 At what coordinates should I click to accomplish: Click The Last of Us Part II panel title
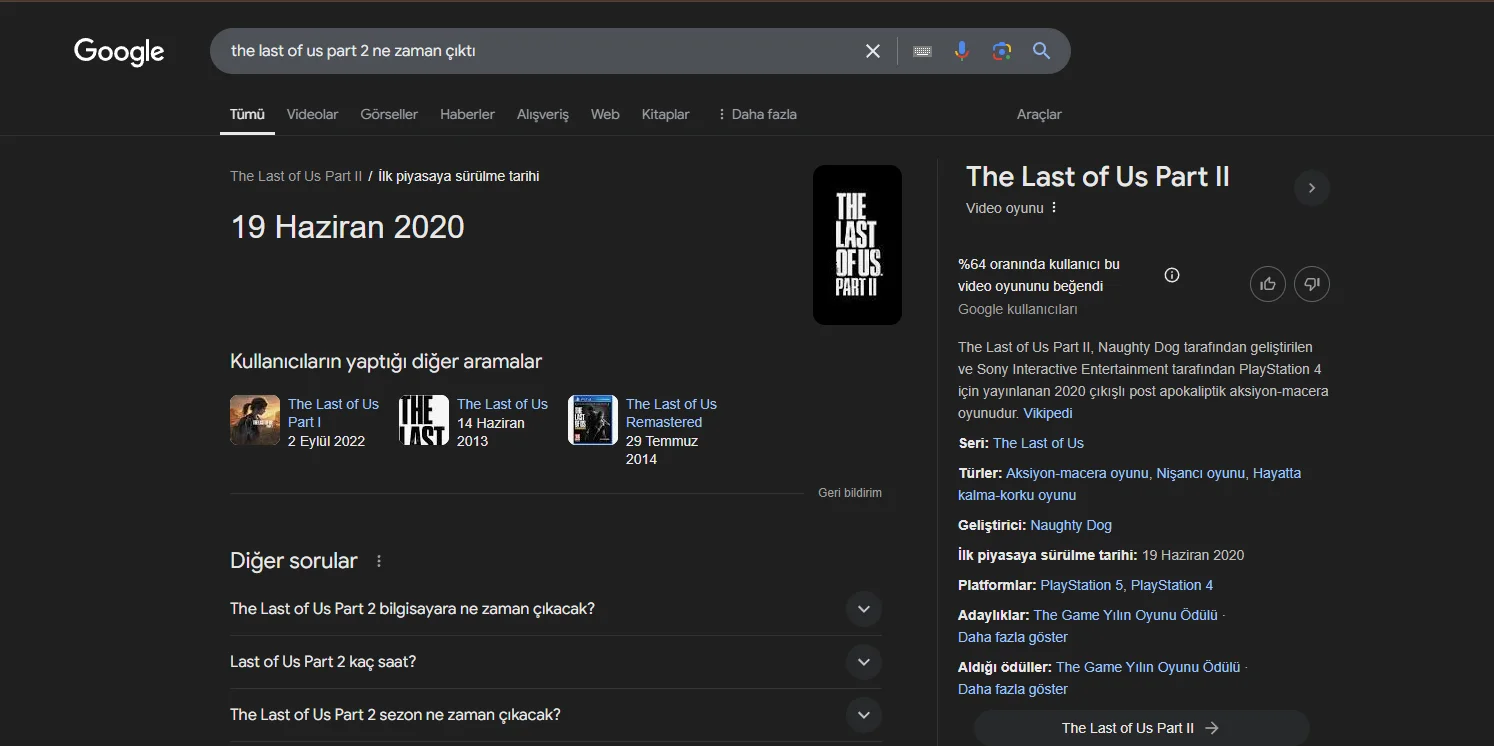(x=1097, y=177)
